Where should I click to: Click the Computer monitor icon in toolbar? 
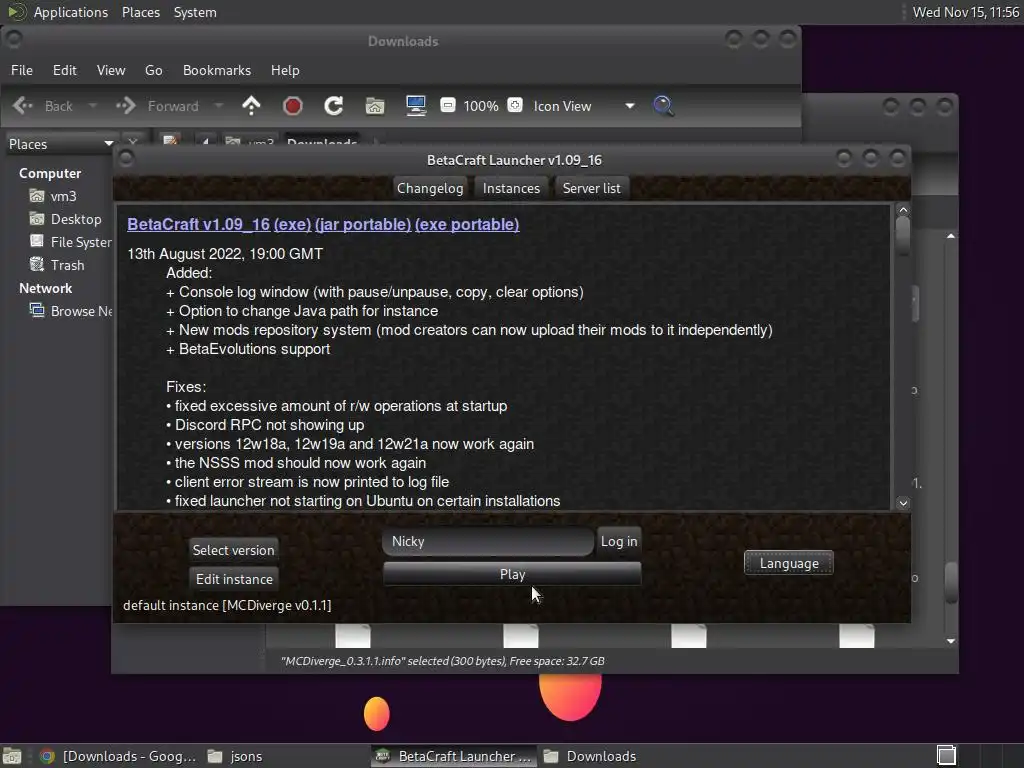[x=416, y=106]
